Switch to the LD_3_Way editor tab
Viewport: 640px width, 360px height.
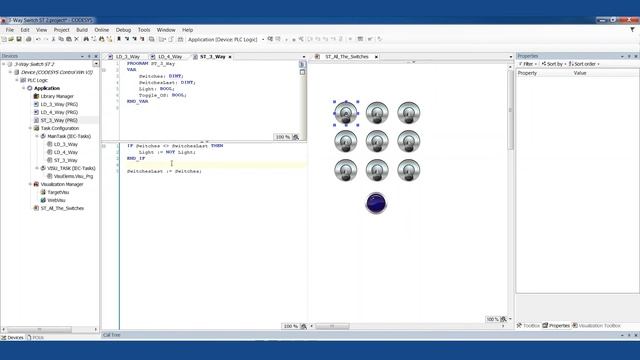coord(124,57)
